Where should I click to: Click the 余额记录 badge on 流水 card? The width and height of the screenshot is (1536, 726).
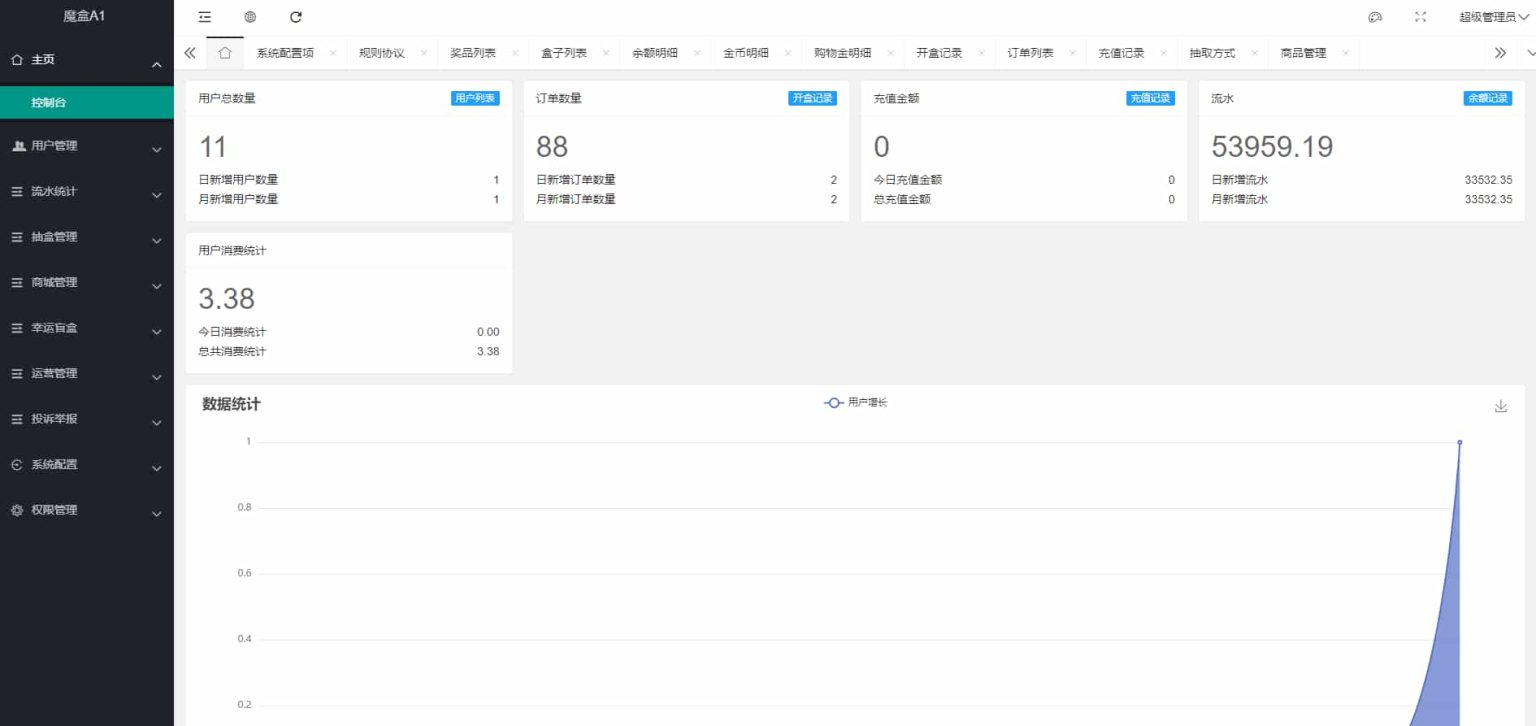[x=1487, y=98]
